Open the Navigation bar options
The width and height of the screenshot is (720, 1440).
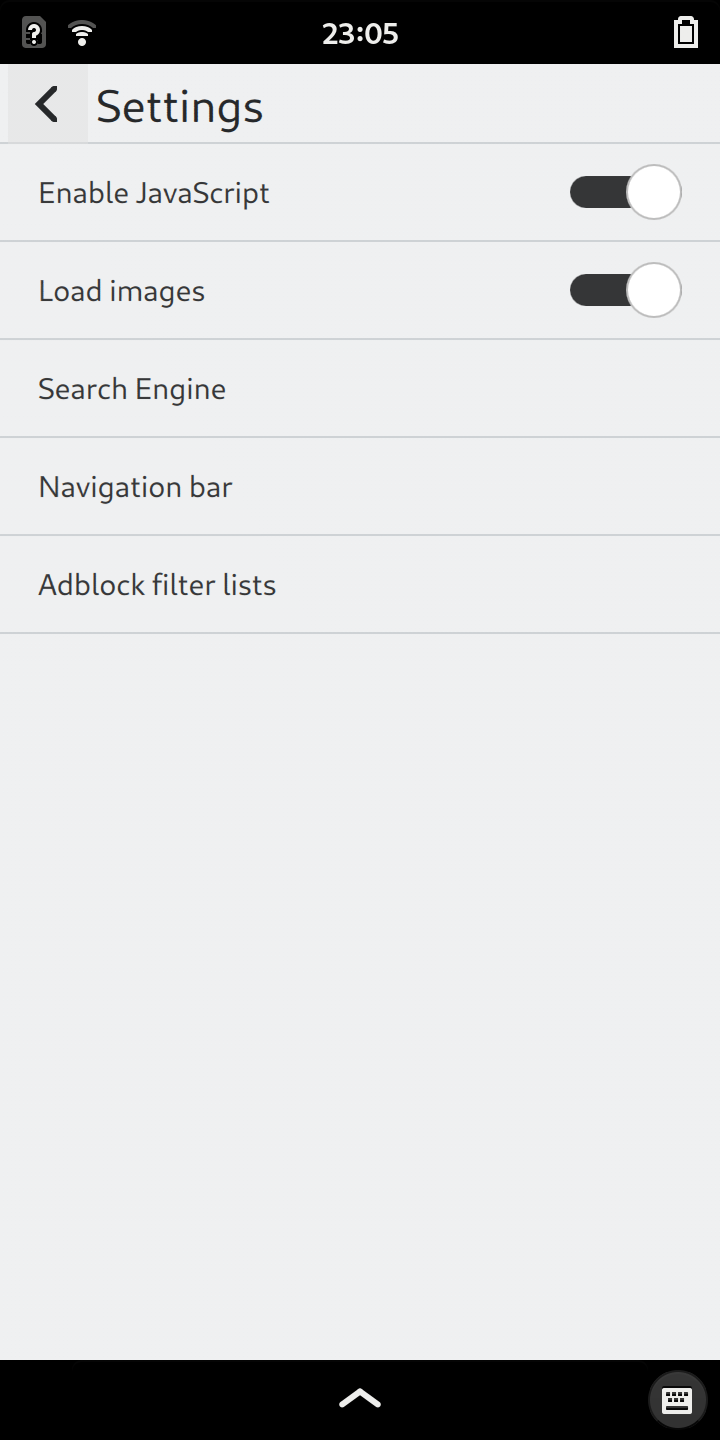pos(135,487)
